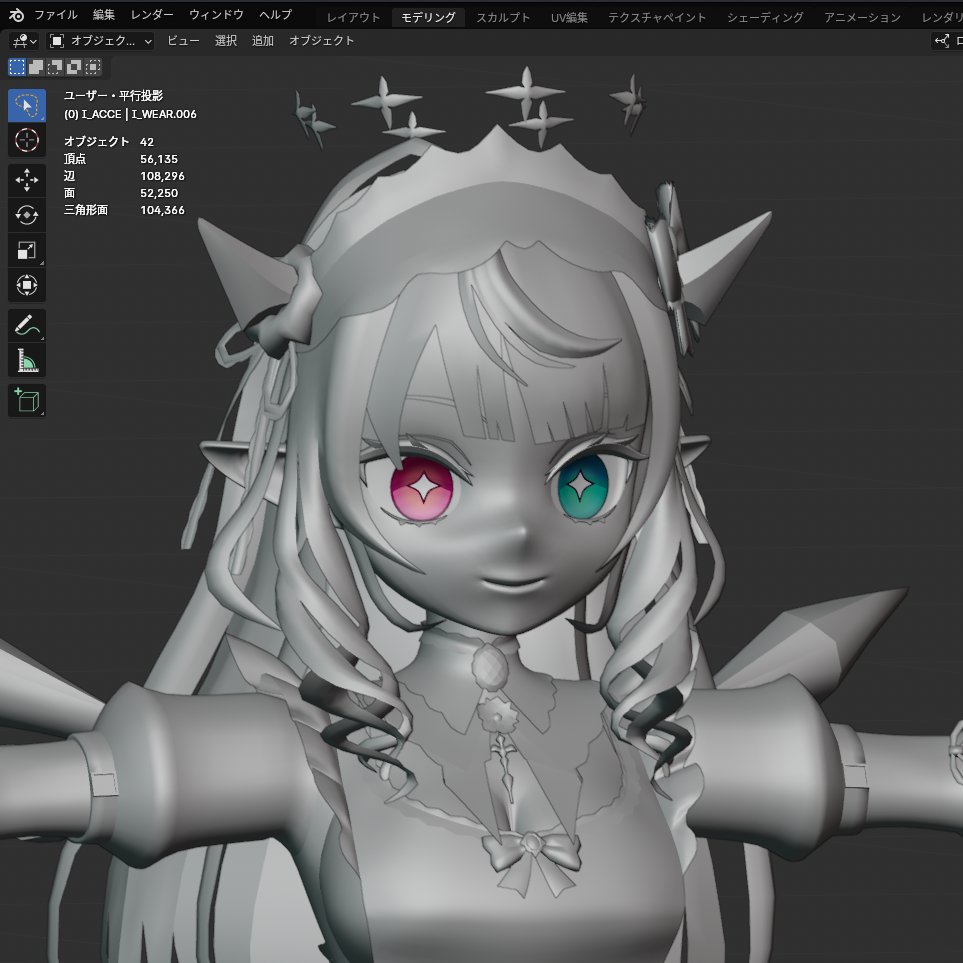Open the 選択 menu in viewport header
The height and width of the screenshot is (963, 963).
226,41
